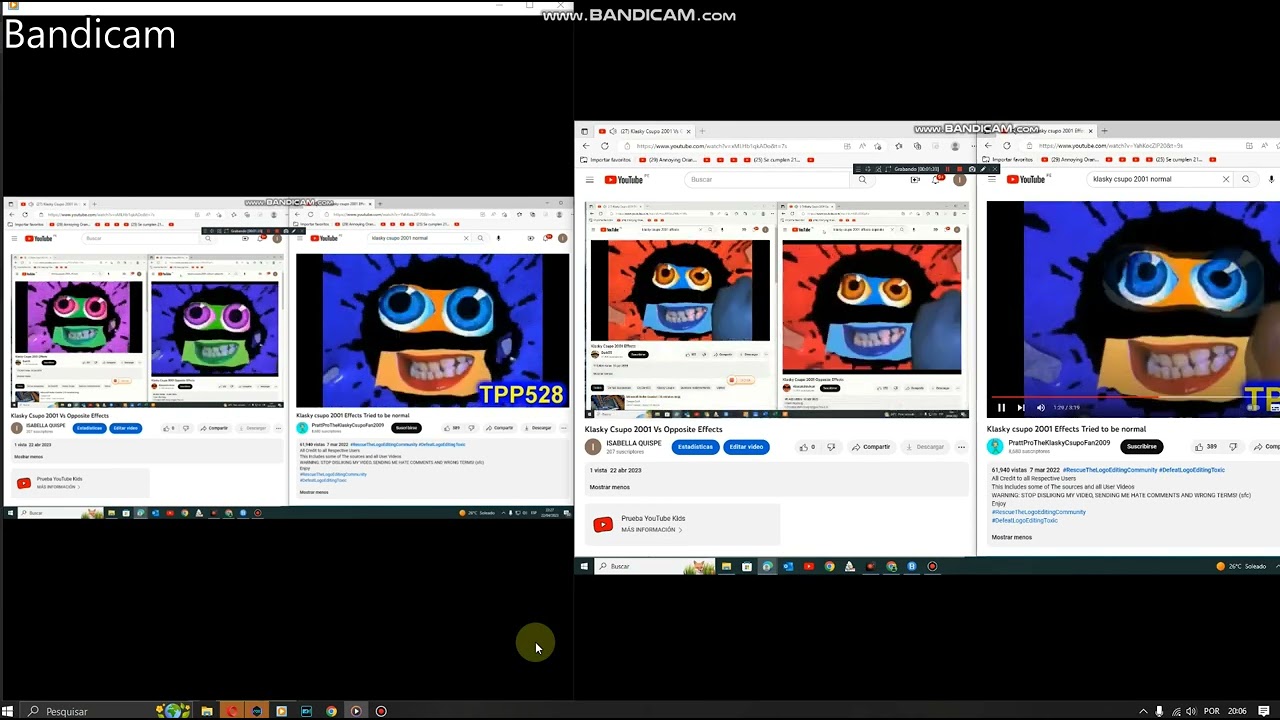Pause the Klasky csupo Effects video player
Image resolution: width=1280 pixels, height=720 pixels.
pos(1001,408)
